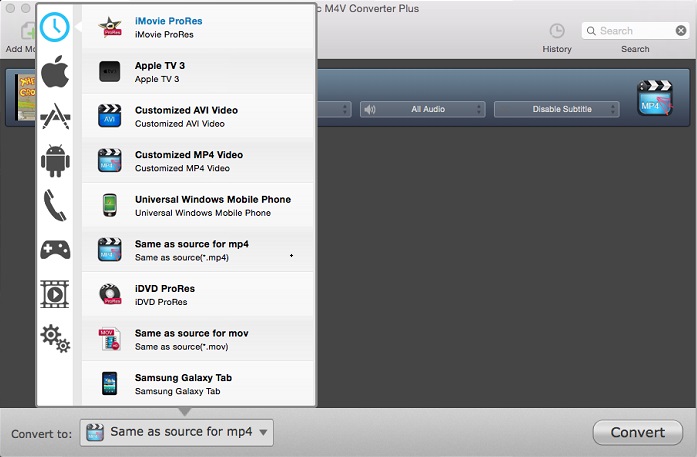Screen dimensions: 697x457
Task: Click the Samsung Galaxy Tab icon
Action: pyautogui.click(x=110, y=383)
